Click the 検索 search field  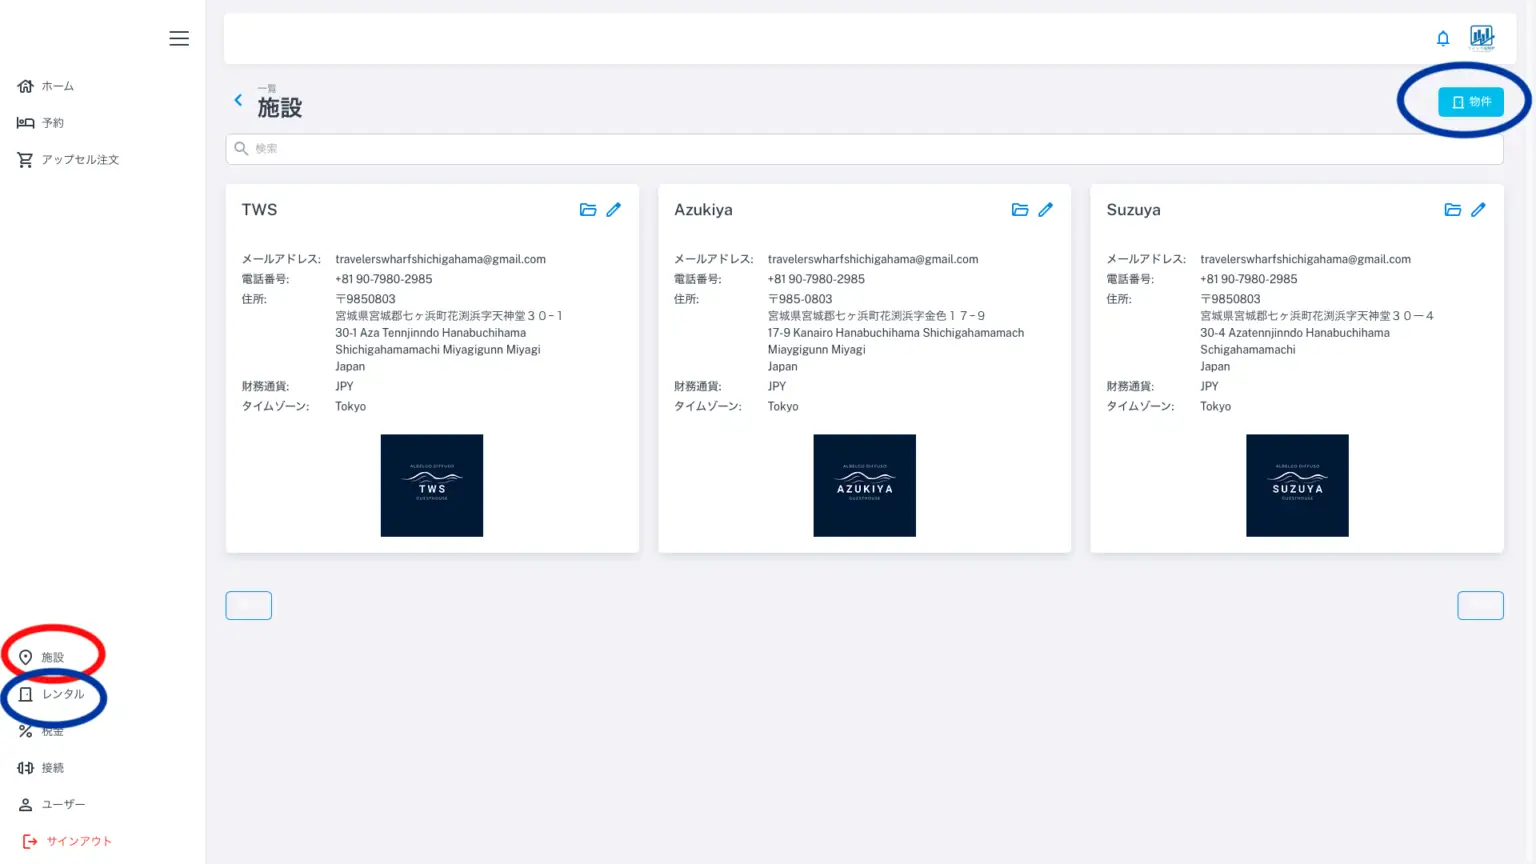[x=864, y=149]
